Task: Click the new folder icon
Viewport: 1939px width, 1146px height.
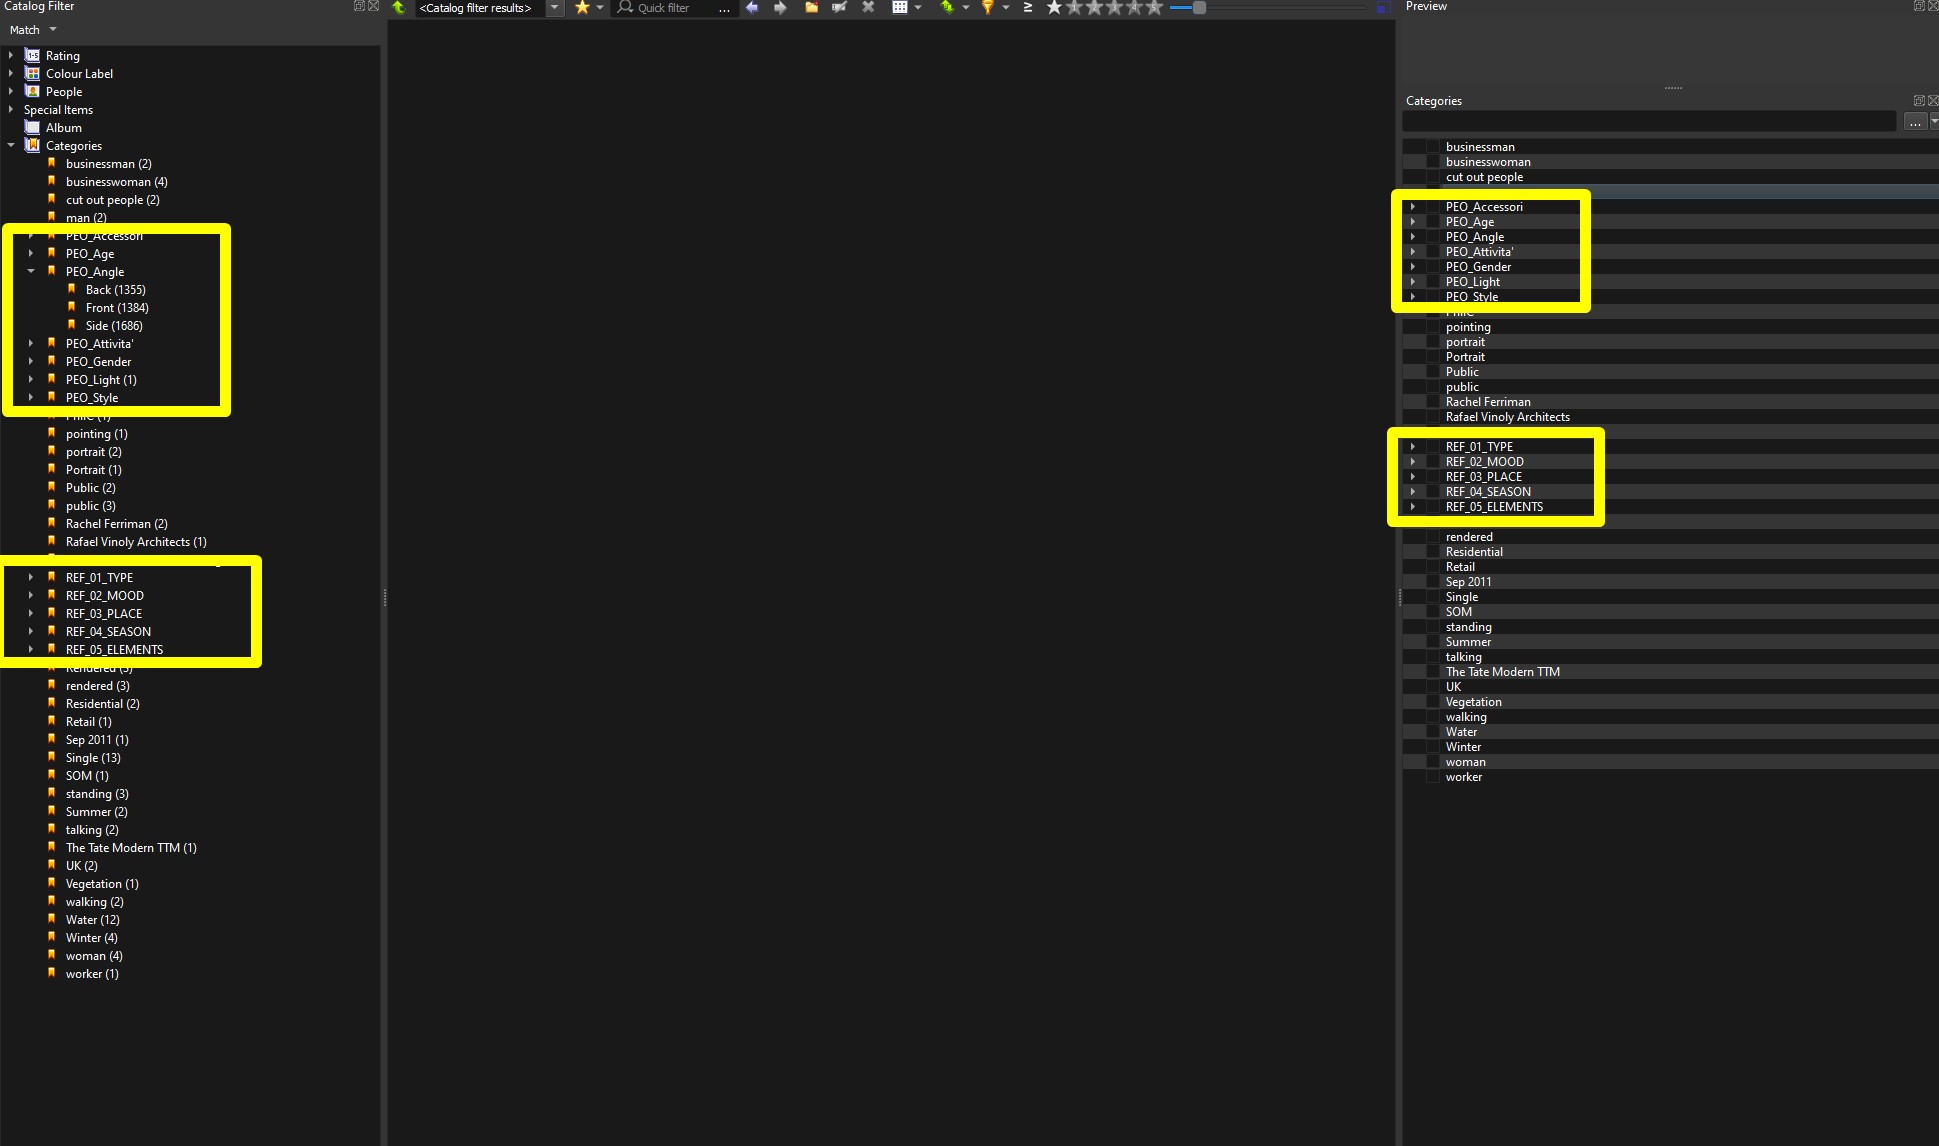Action: pos(812,7)
